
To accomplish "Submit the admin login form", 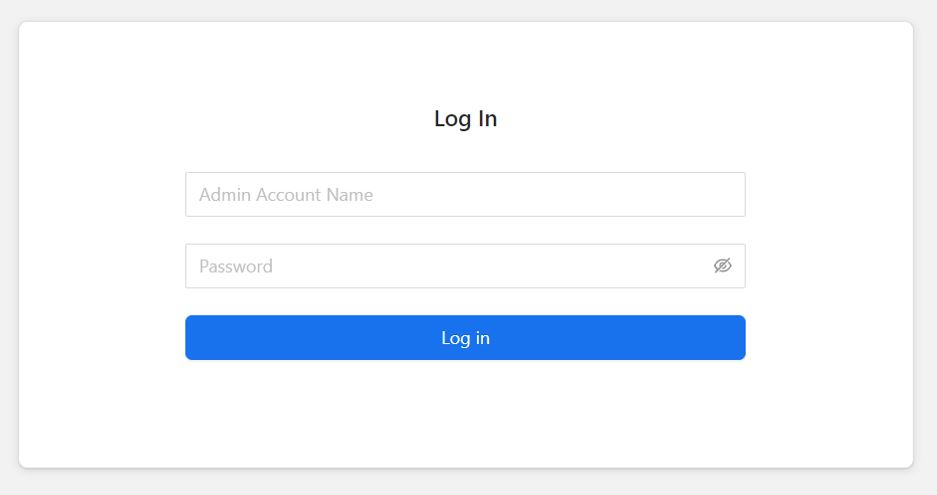I will 465,338.
